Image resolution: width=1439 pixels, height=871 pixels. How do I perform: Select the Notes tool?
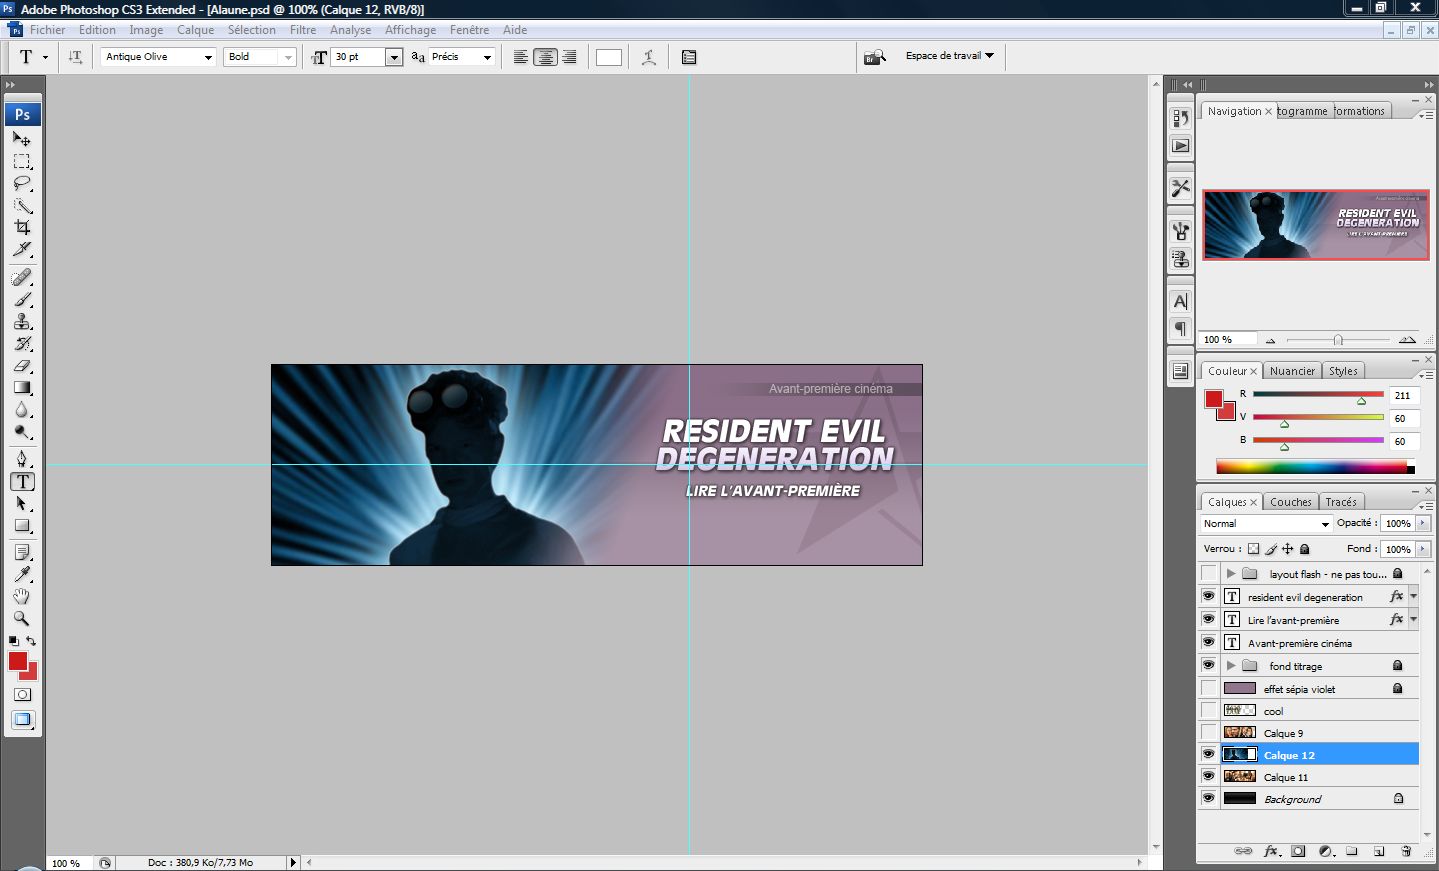pos(22,552)
